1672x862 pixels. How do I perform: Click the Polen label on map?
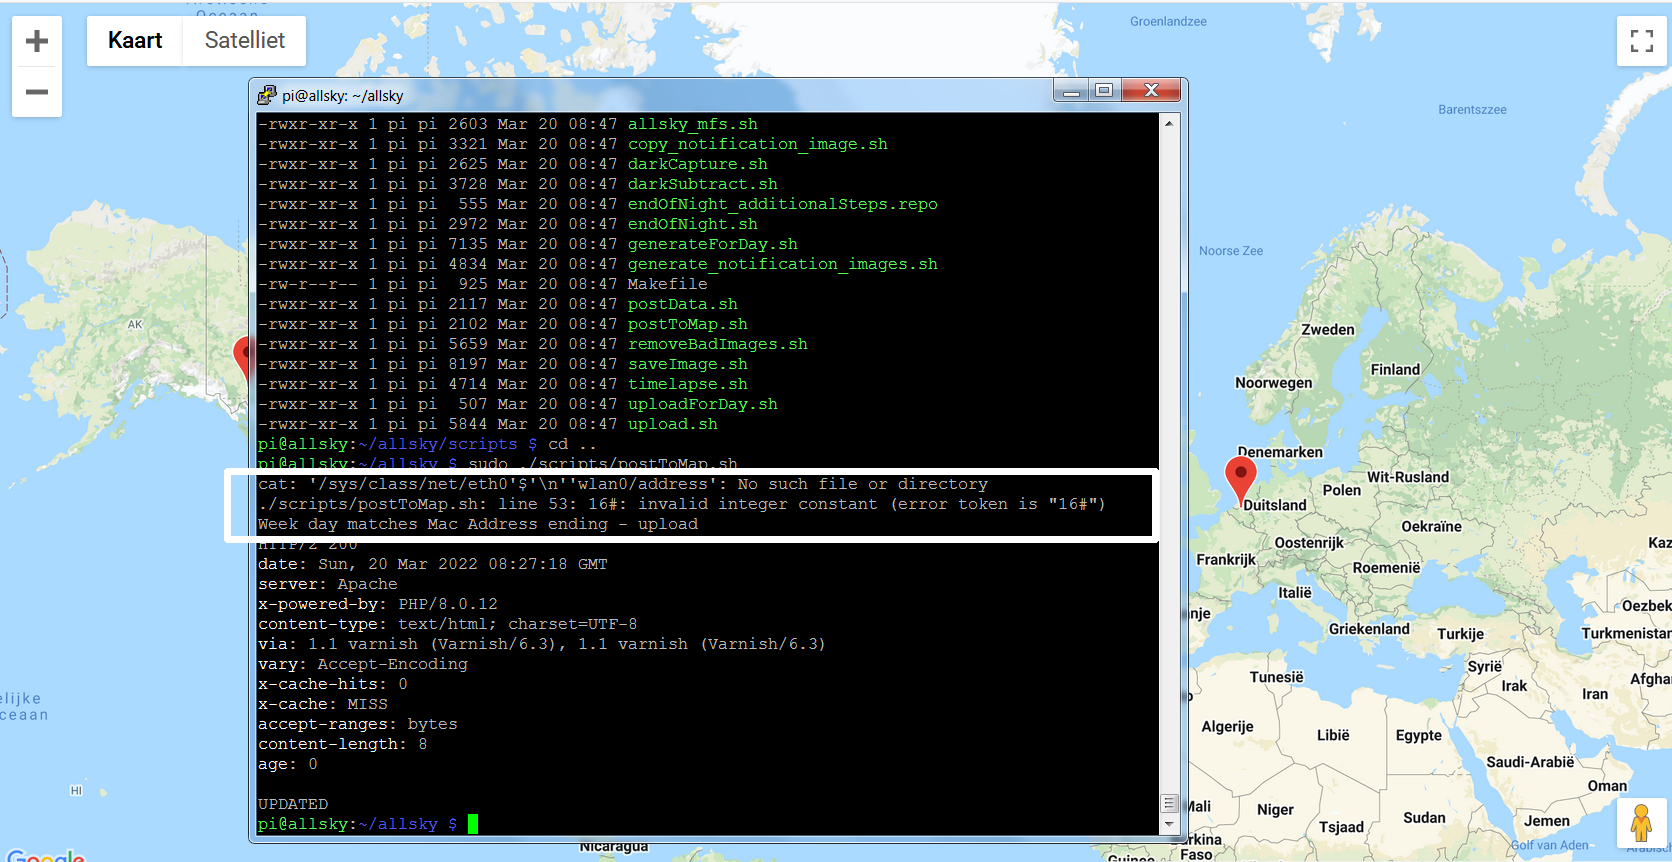[1342, 491]
